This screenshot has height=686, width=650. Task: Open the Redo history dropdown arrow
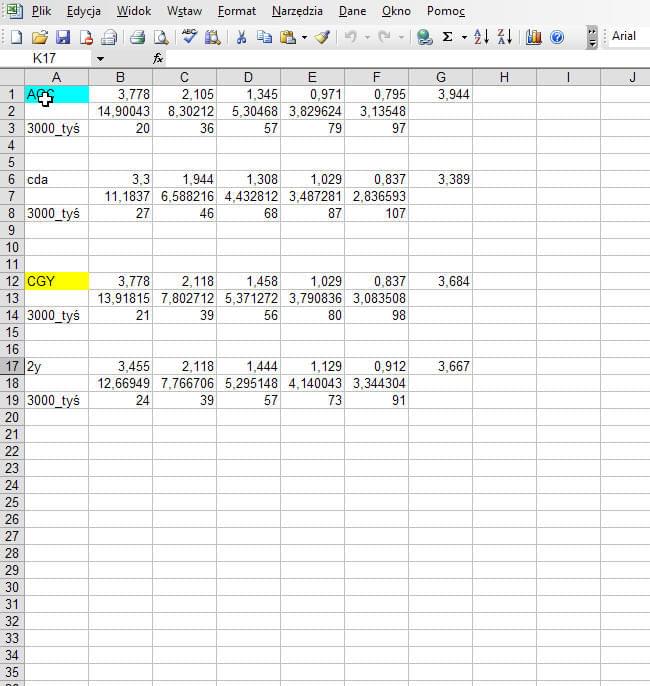coord(401,37)
